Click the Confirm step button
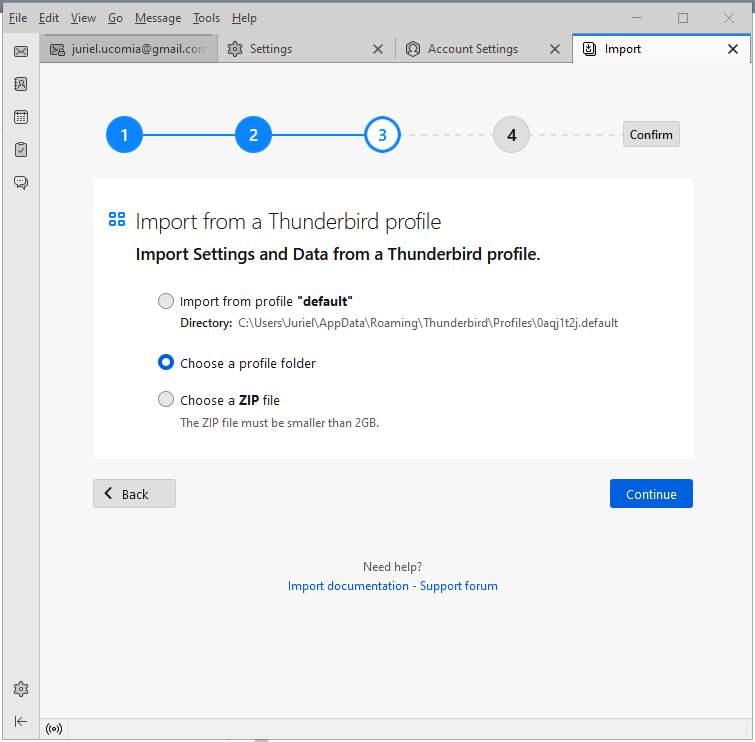 pos(651,134)
